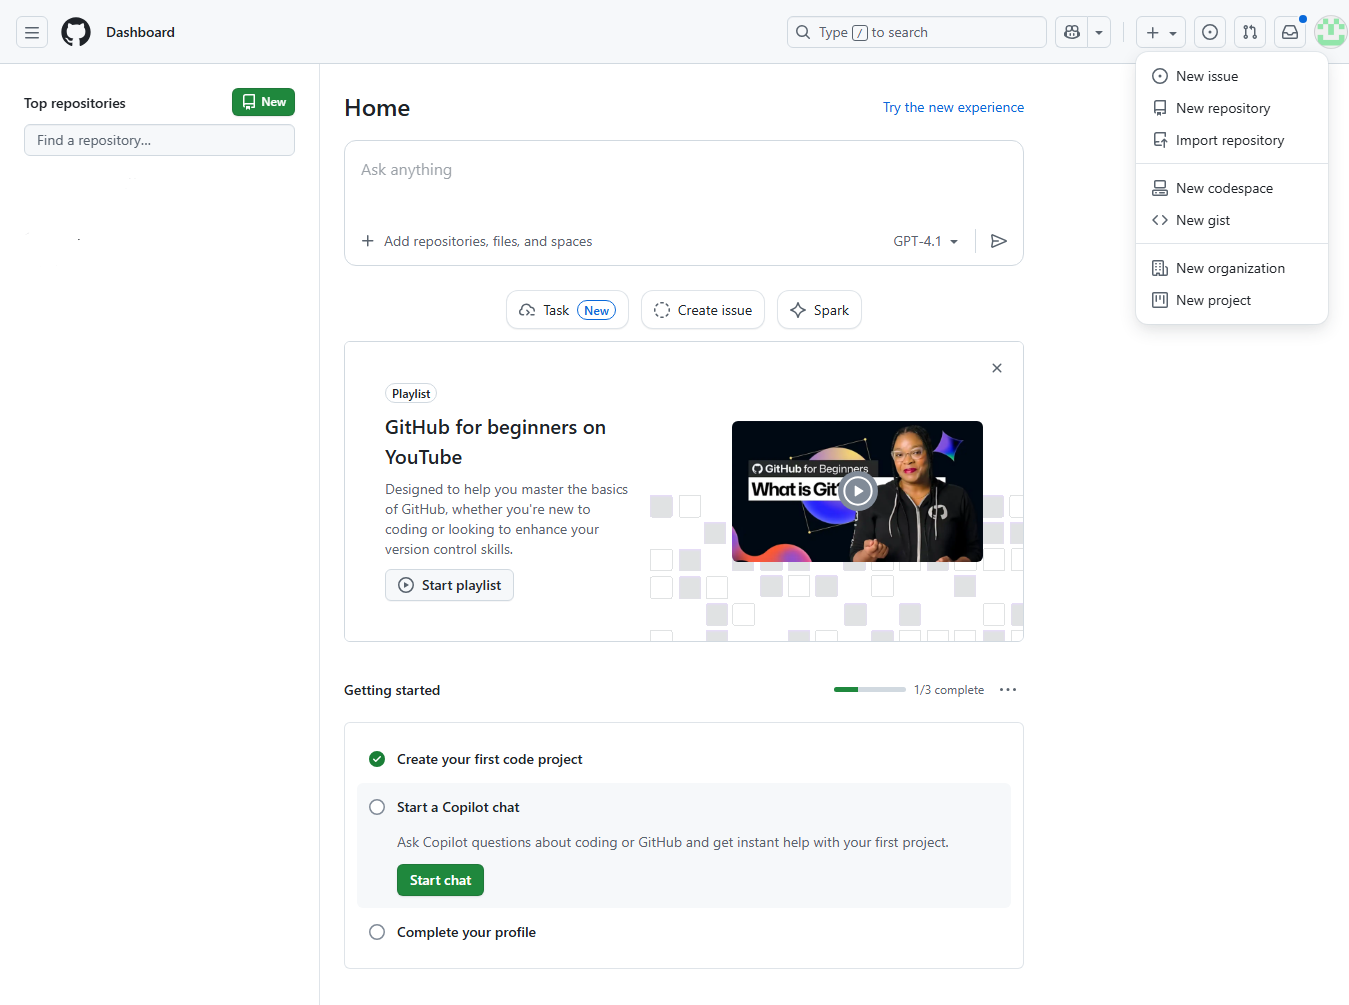Image resolution: width=1349 pixels, height=1005 pixels.
Task: Open the Issues icon in the top bar
Action: [1209, 31]
